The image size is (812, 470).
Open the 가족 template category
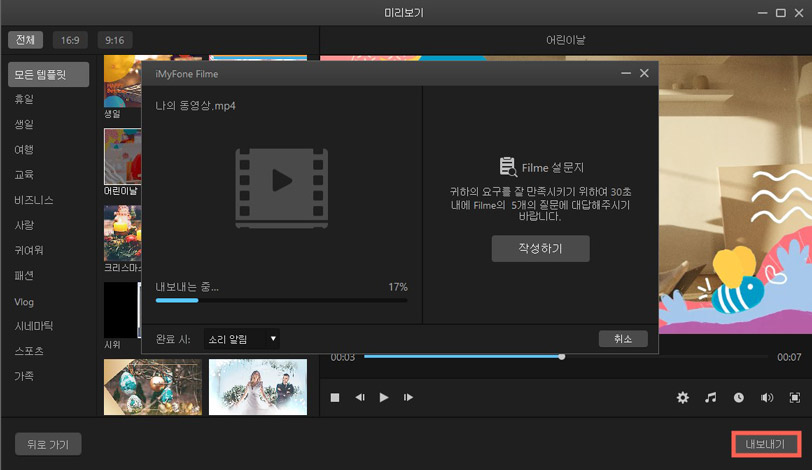(x=24, y=376)
